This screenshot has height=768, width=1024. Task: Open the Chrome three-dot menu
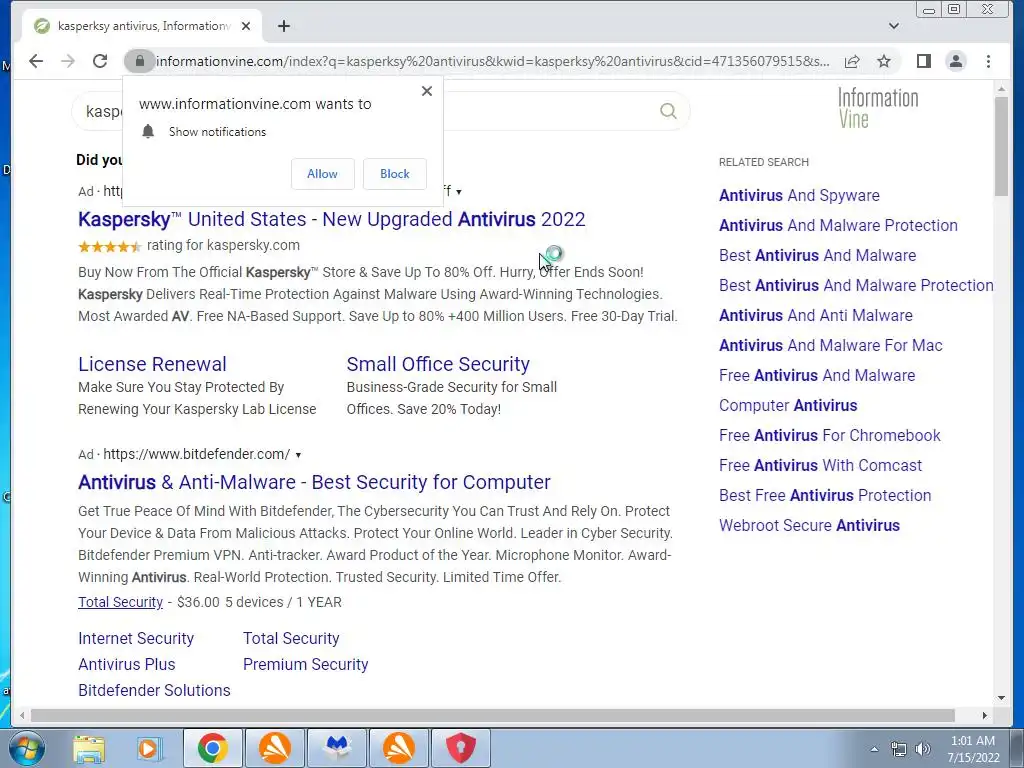pyautogui.click(x=988, y=61)
